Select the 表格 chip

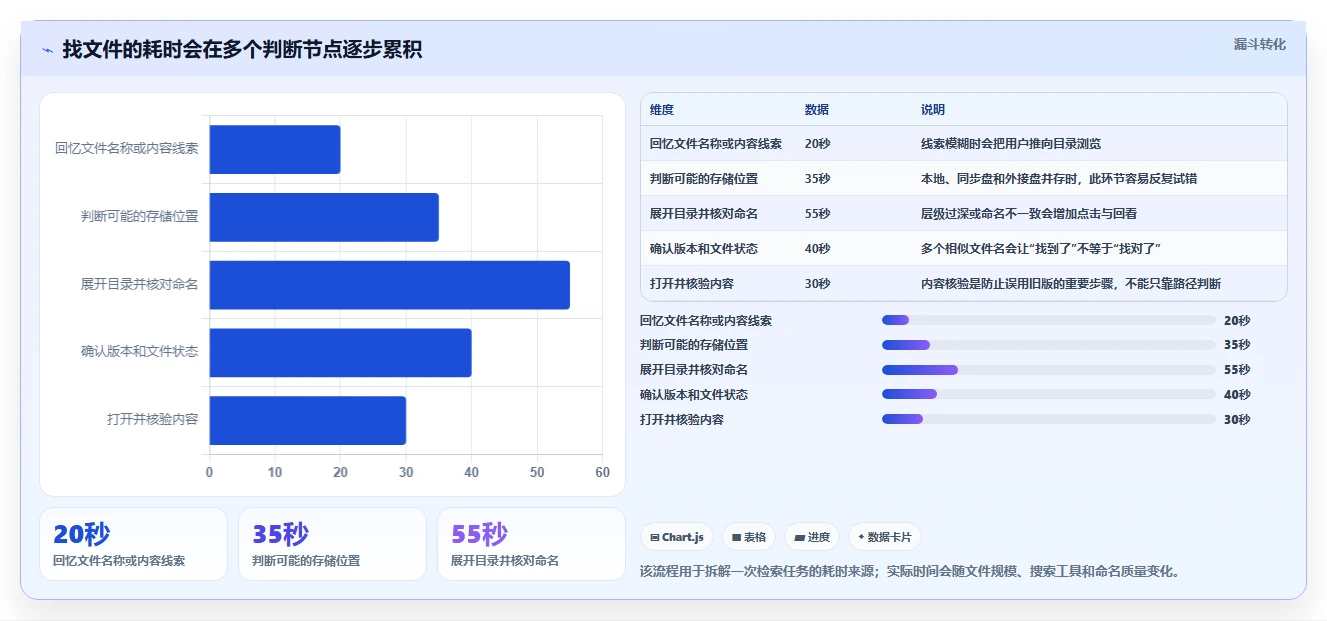coord(748,537)
